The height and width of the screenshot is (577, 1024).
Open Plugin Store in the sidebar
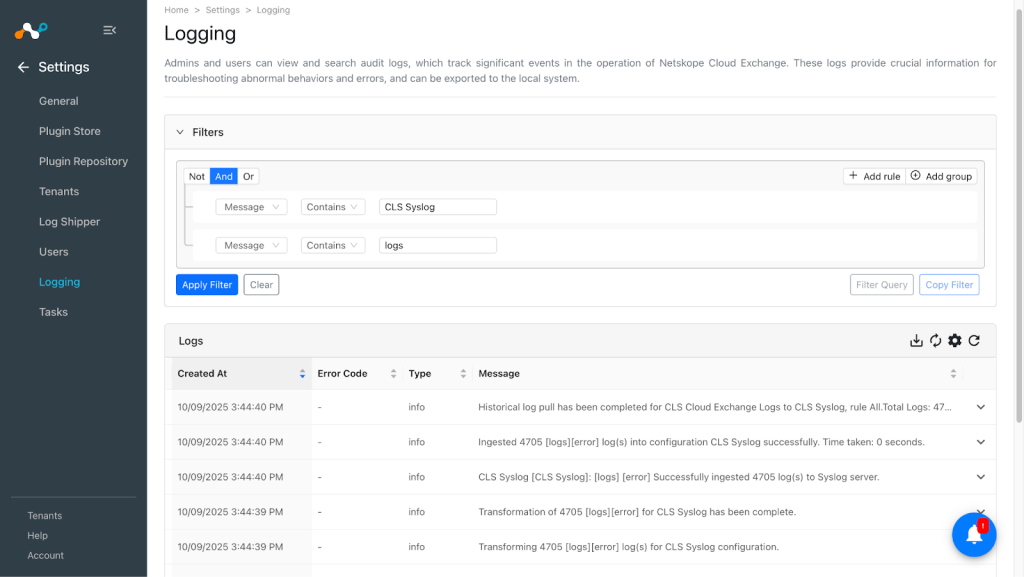[70, 131]
